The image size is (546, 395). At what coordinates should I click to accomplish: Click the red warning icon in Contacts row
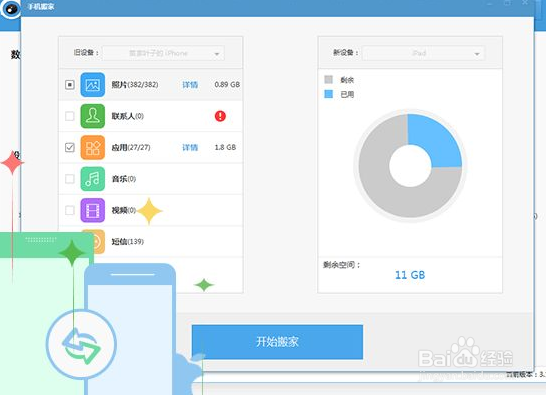[x=220, y=116]
